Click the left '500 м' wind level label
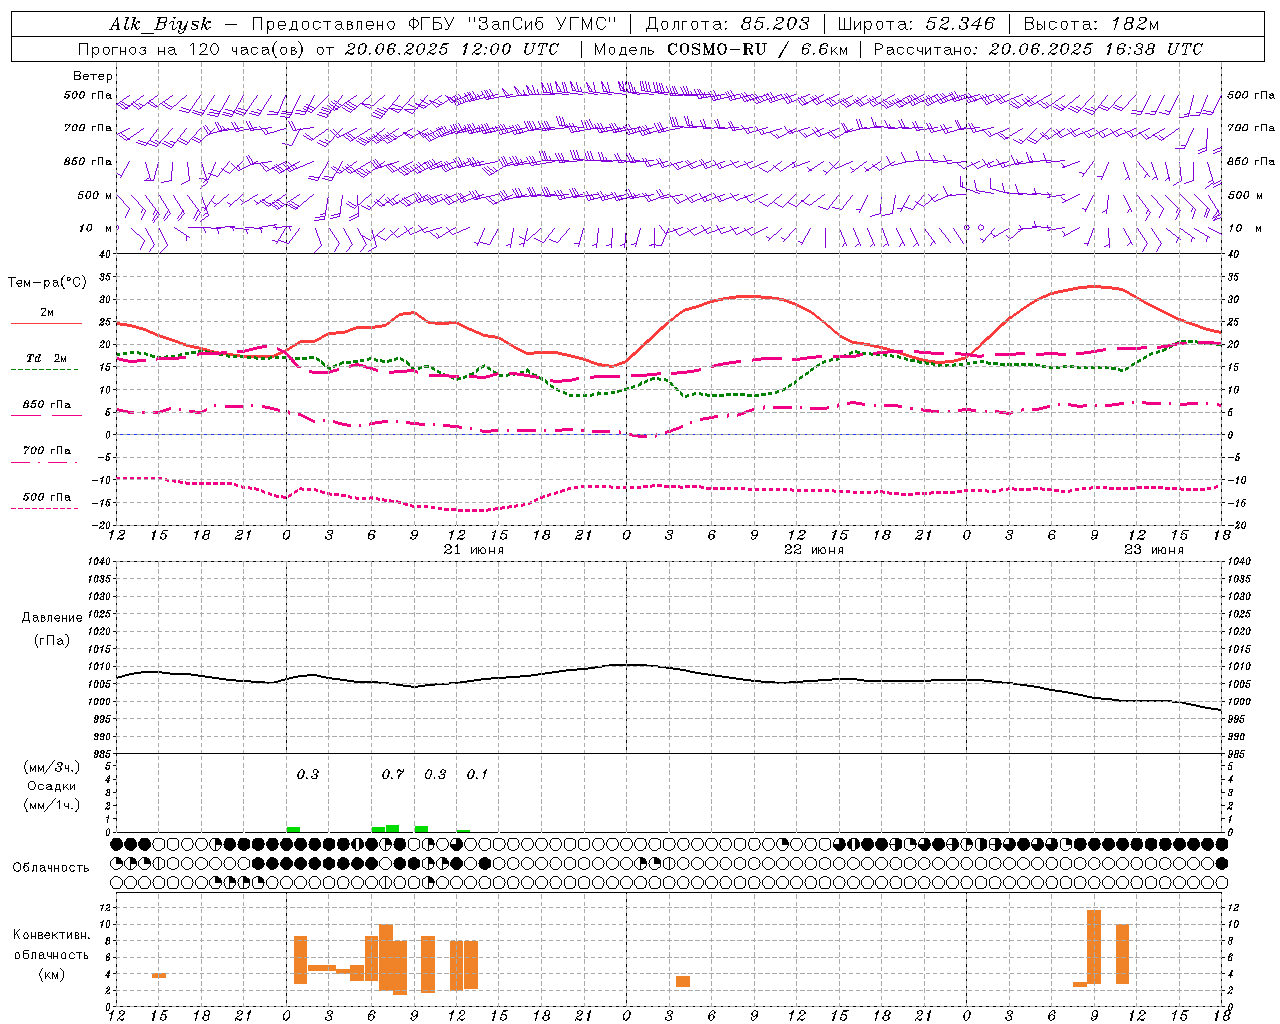This screenshot has width=1280, height=1024. [x=95, y=195]
